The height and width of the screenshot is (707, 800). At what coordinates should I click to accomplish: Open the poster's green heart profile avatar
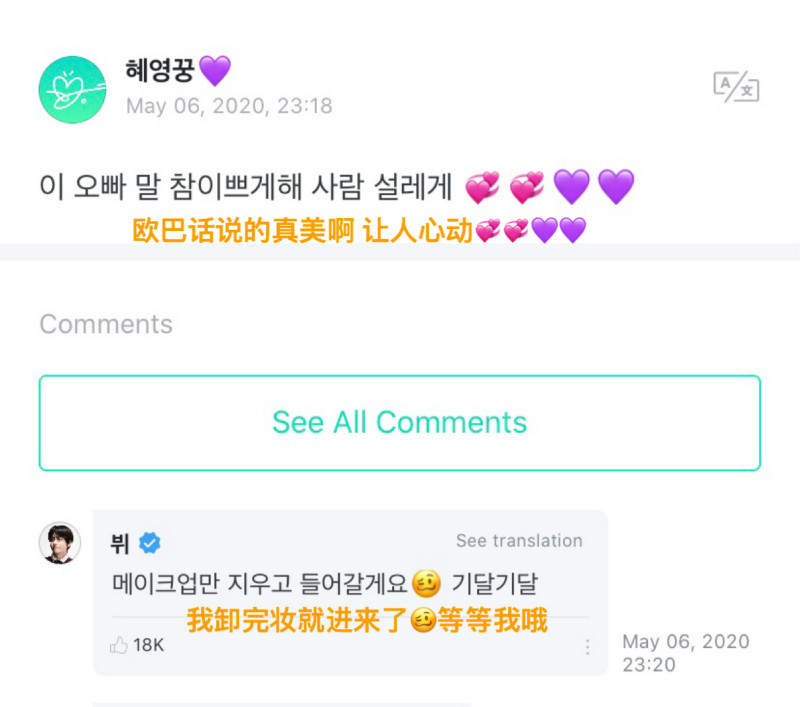tap(72, 89)
